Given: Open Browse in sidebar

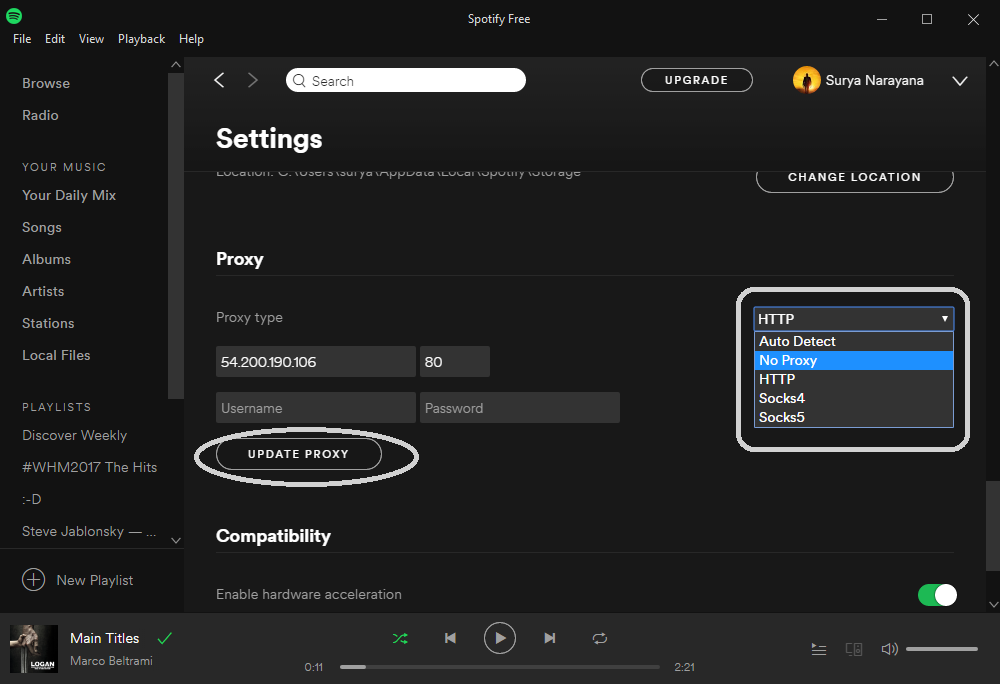Looking at the screenshot, I should (x=46, y=84).
